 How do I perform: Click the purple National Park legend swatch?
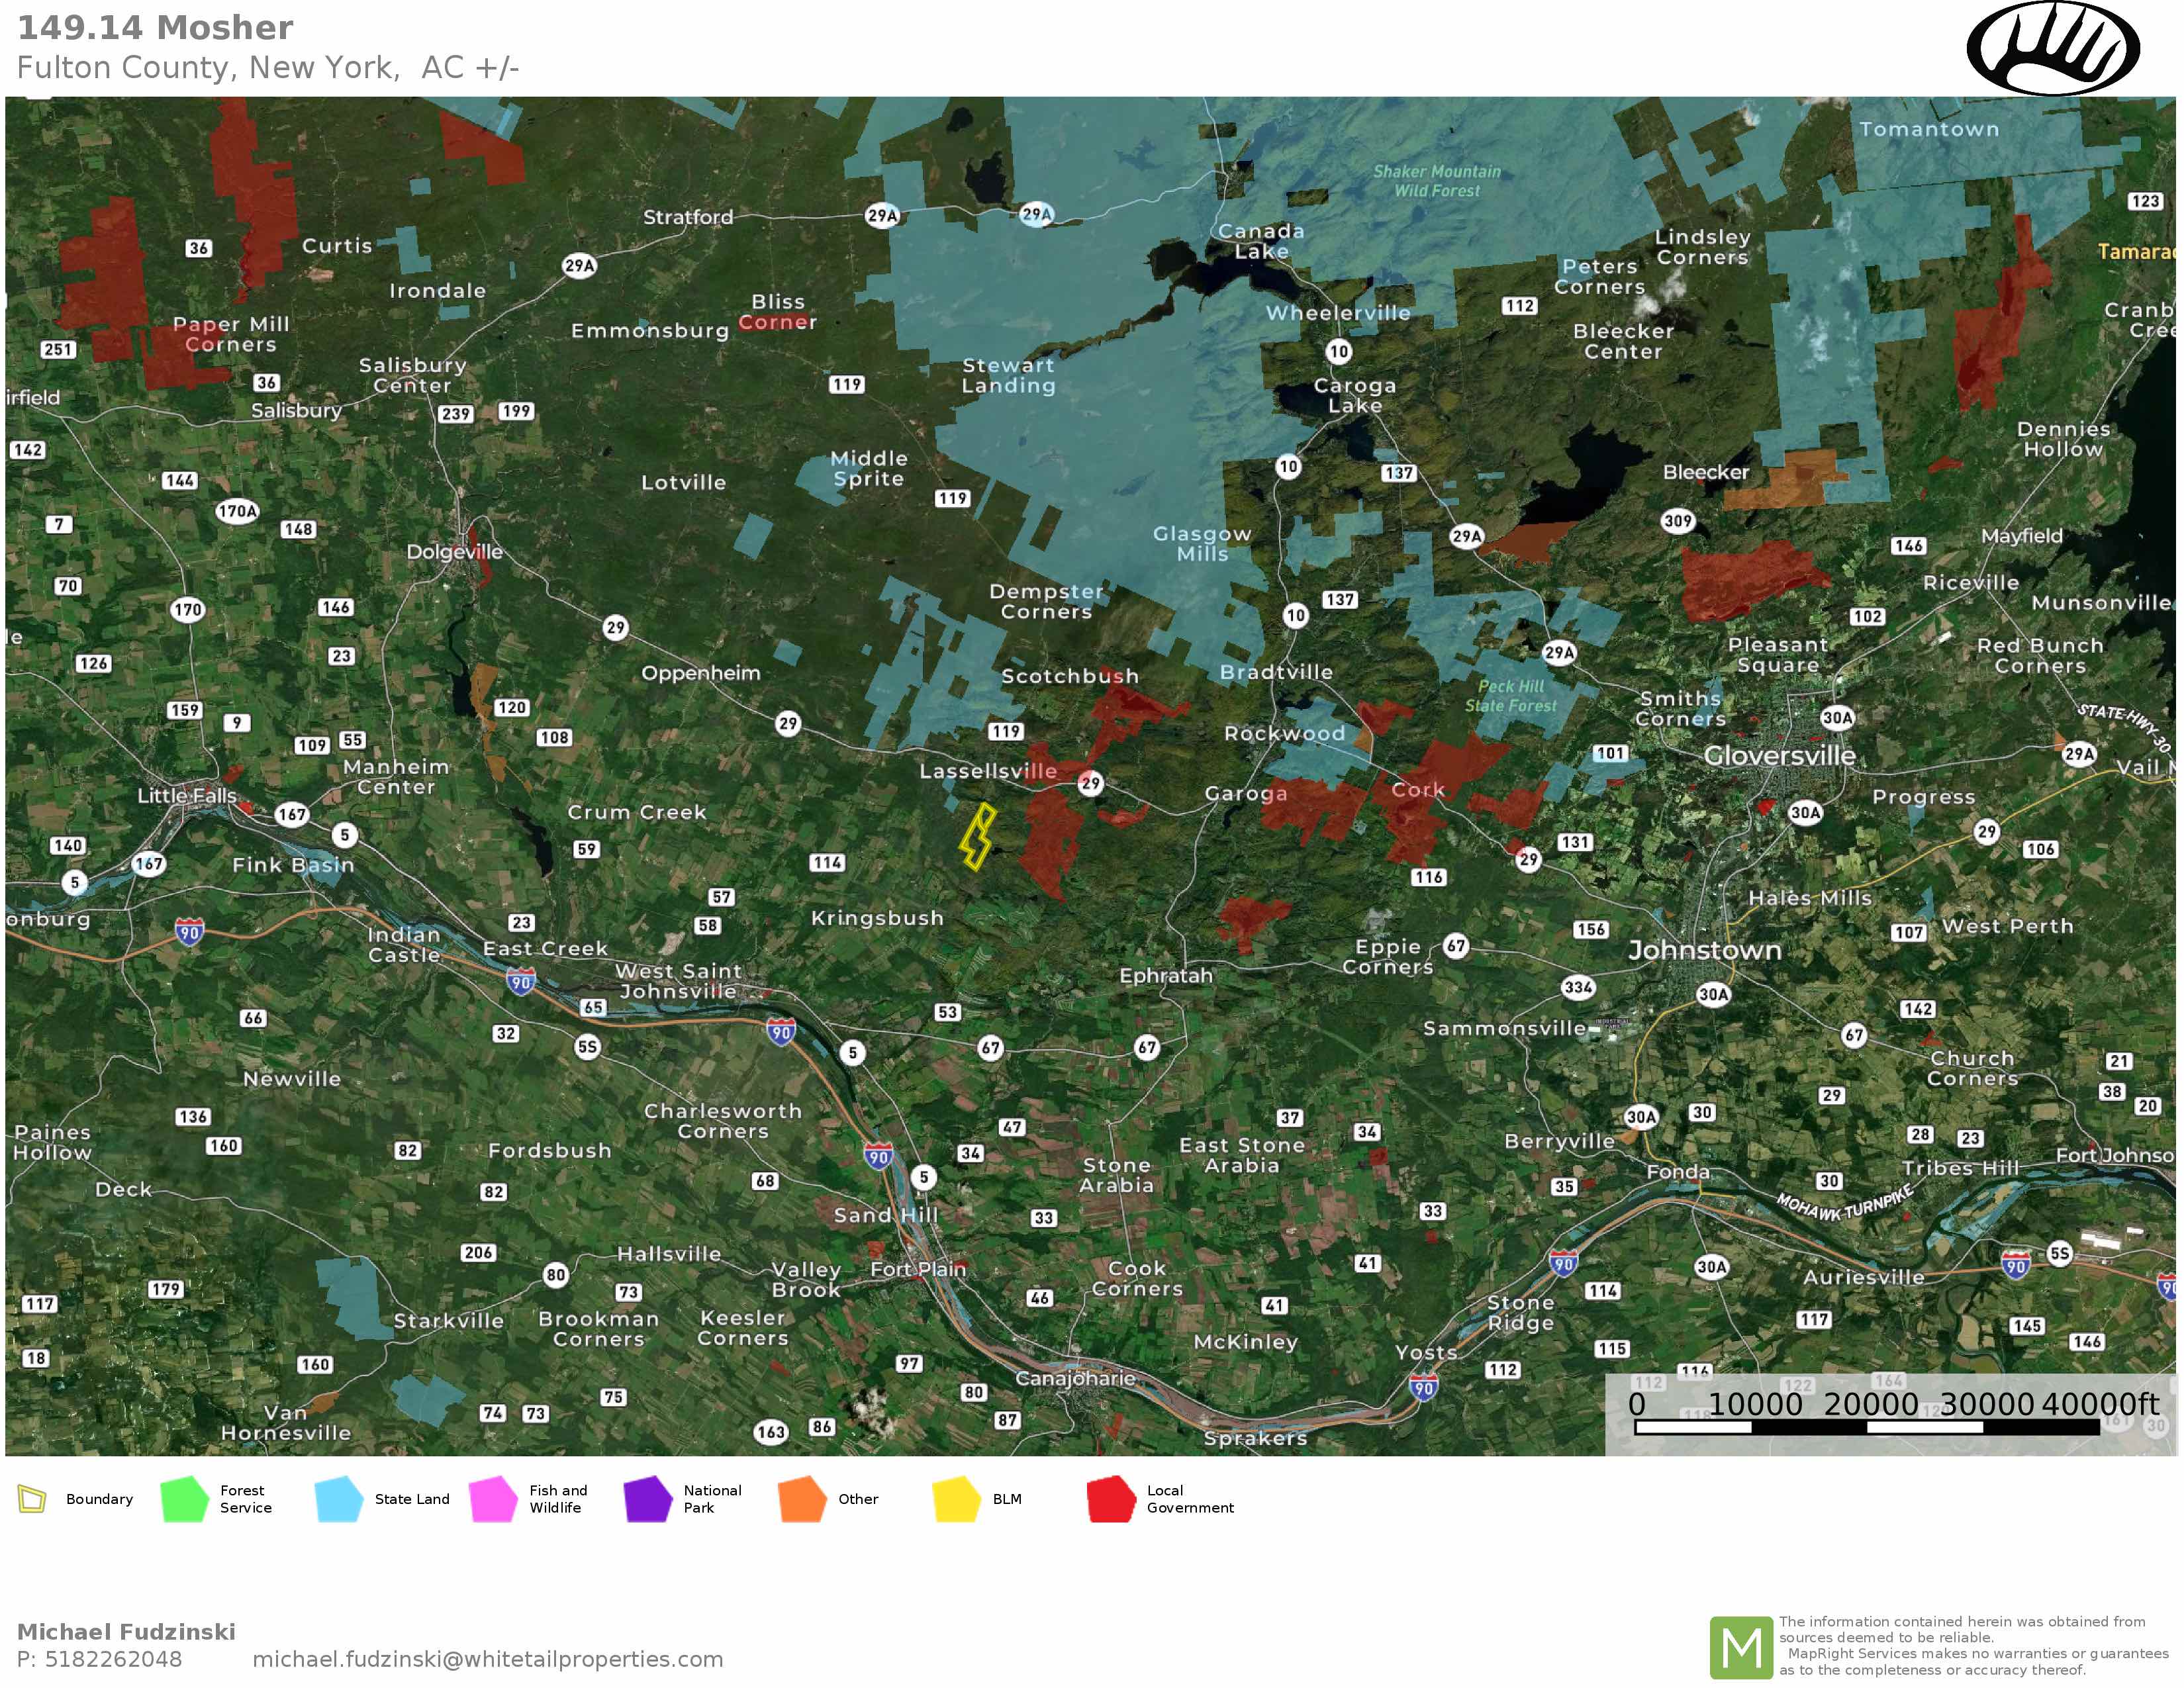point(648,1499)
